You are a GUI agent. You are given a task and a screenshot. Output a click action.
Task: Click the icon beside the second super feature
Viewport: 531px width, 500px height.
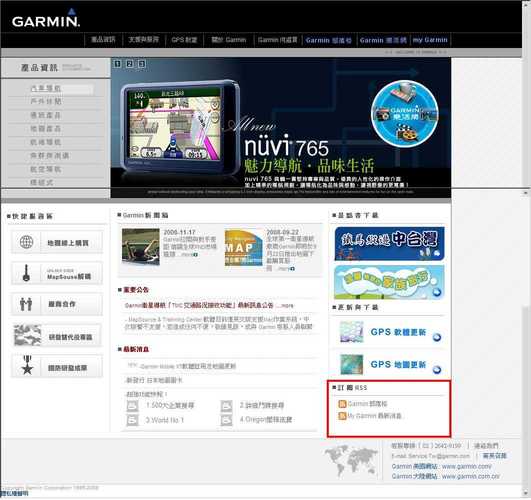[x=226, y=405]
